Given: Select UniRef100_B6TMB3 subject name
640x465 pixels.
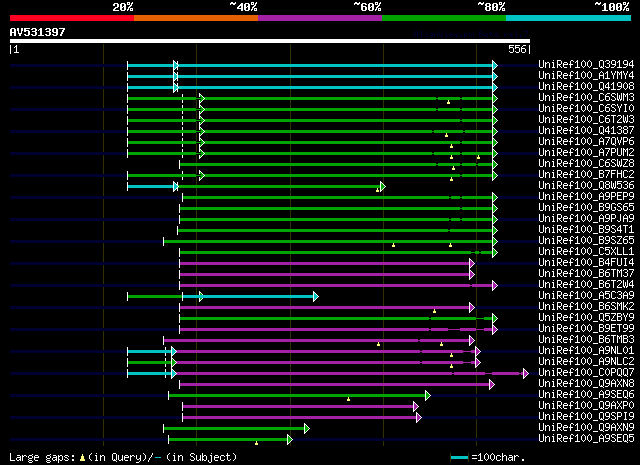Looking at the screenshot, I should (586, 340).
